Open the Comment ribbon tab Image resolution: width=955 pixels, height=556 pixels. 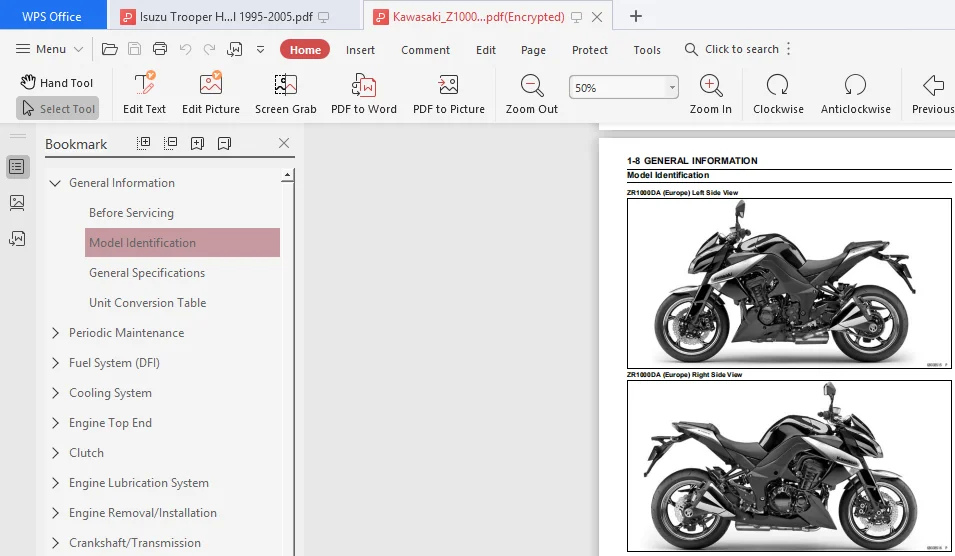pyautogui.click(x=425, y=50)
